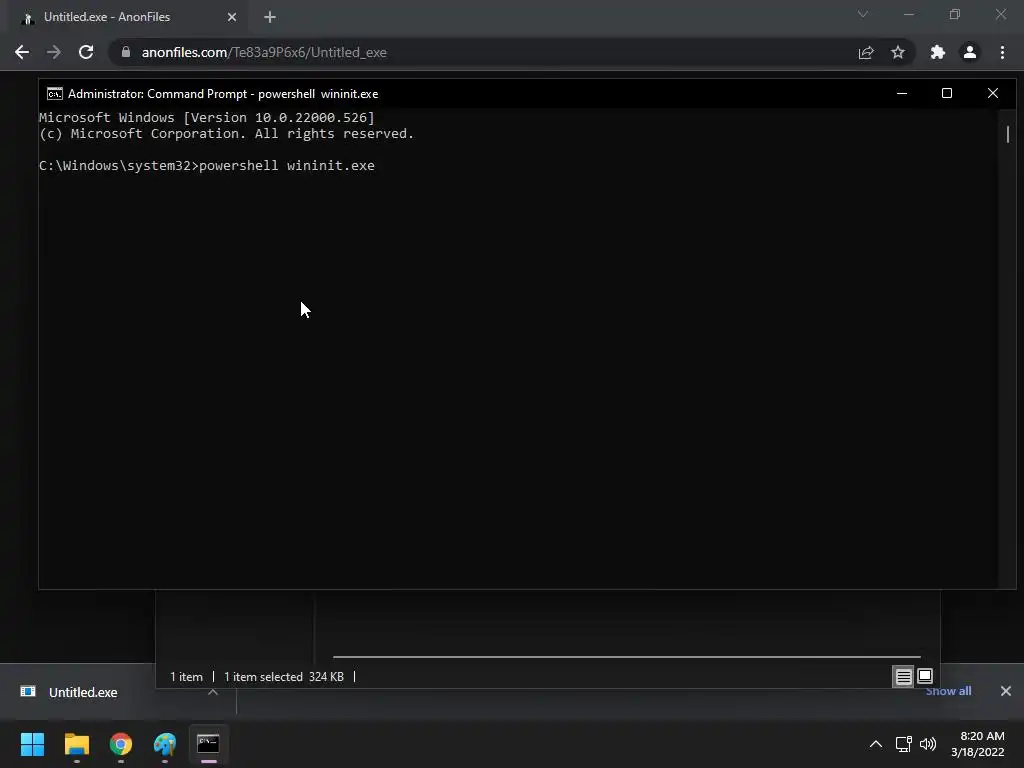Open Chrome three-dot menu
The width and height of the screenshot is (1024, 768).
[1002, 52]
